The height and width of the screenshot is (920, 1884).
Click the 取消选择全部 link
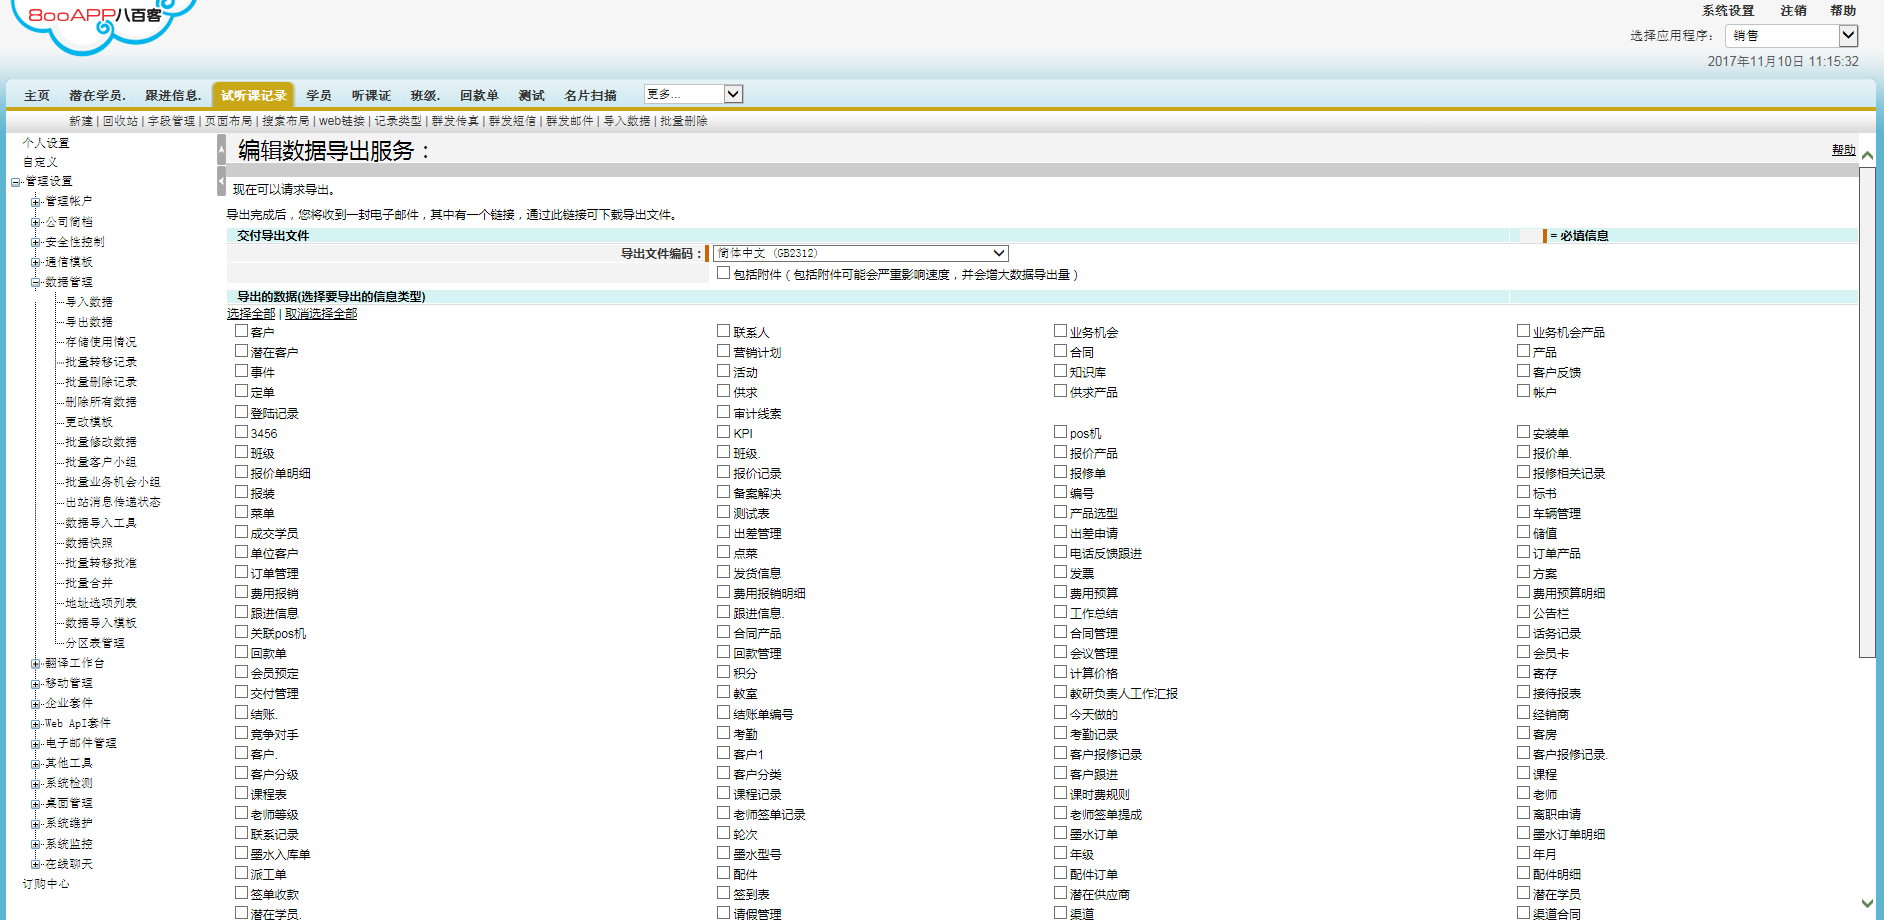point(321,314)
